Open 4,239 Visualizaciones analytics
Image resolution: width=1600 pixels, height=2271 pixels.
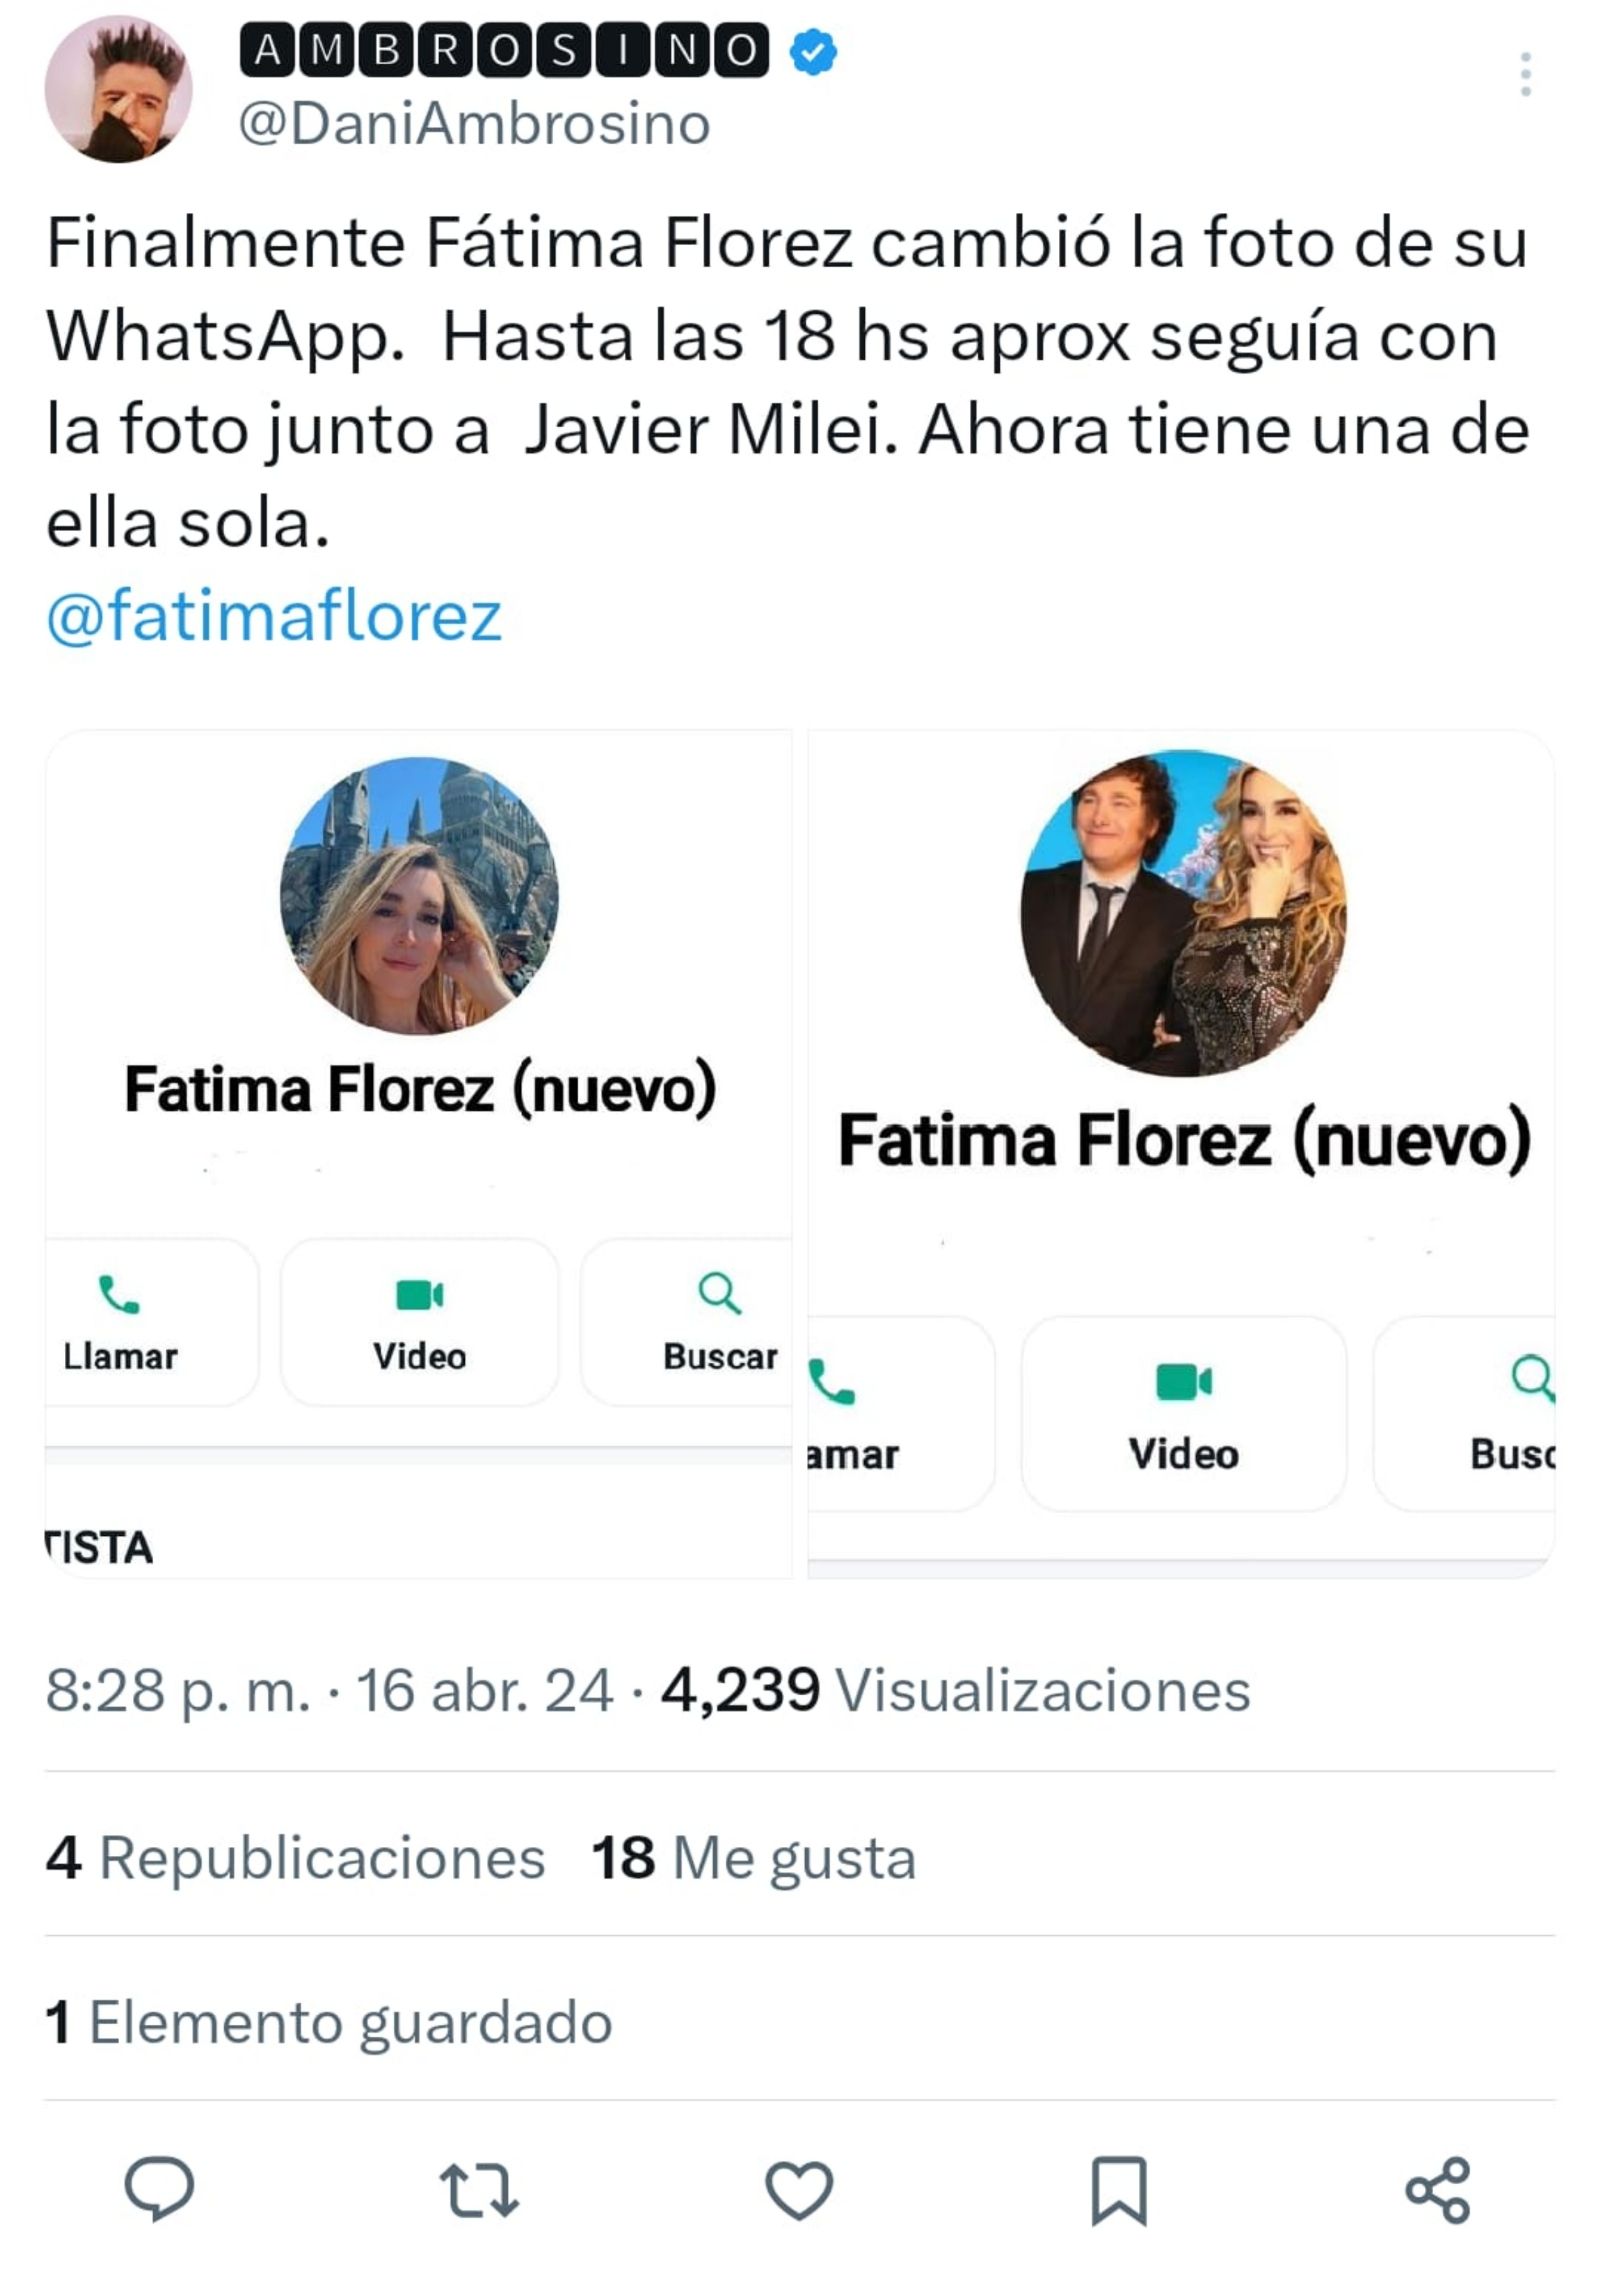click(955, 1690)
